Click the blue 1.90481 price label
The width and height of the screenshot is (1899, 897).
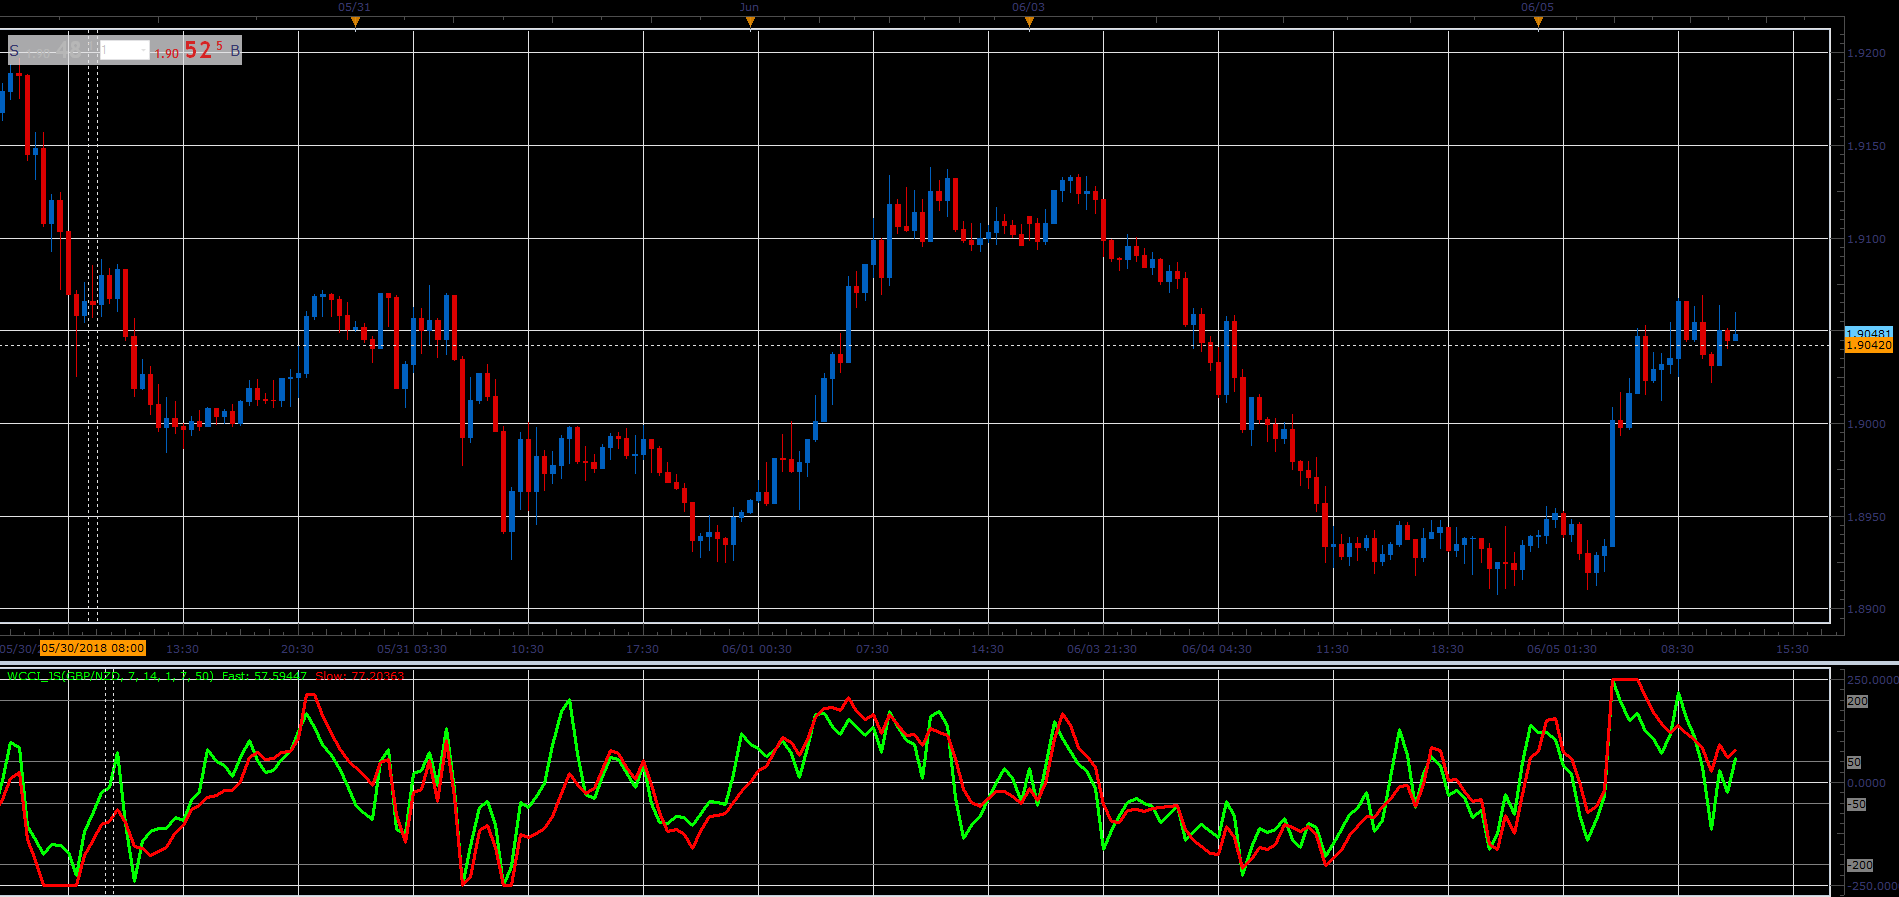click(x=1868, y=333)
